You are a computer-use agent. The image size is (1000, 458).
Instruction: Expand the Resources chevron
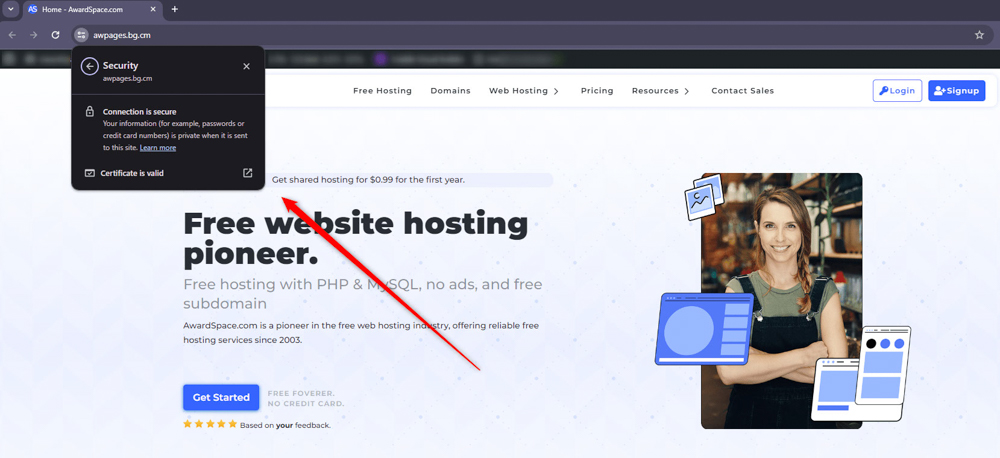click(x=687, y=91)
